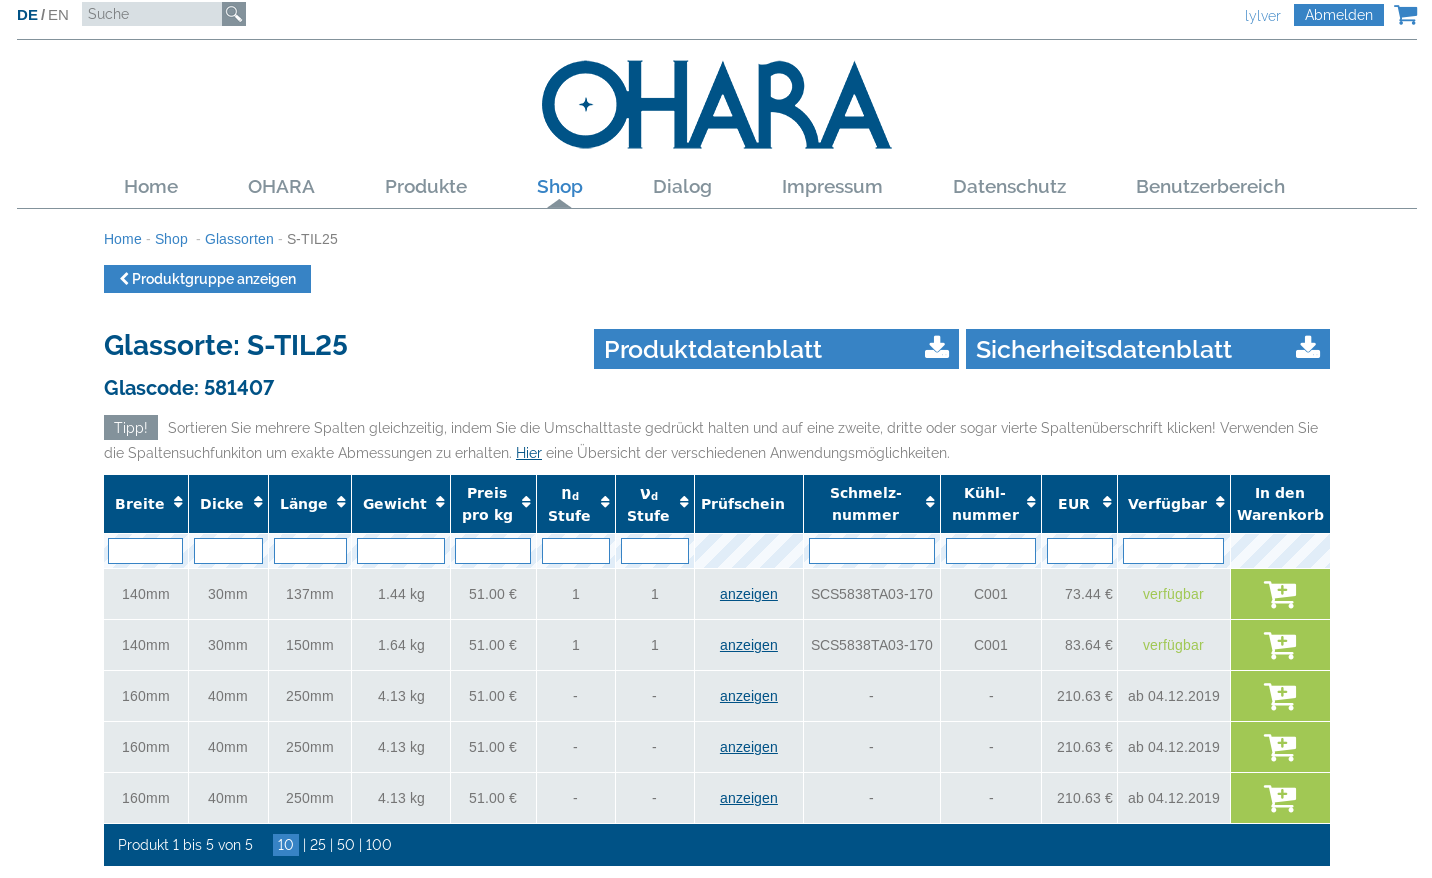Open the shopping cart icon in header
Image resolution: width=1432 pixels, height=878 pixels.
[x=1406, y=15]
